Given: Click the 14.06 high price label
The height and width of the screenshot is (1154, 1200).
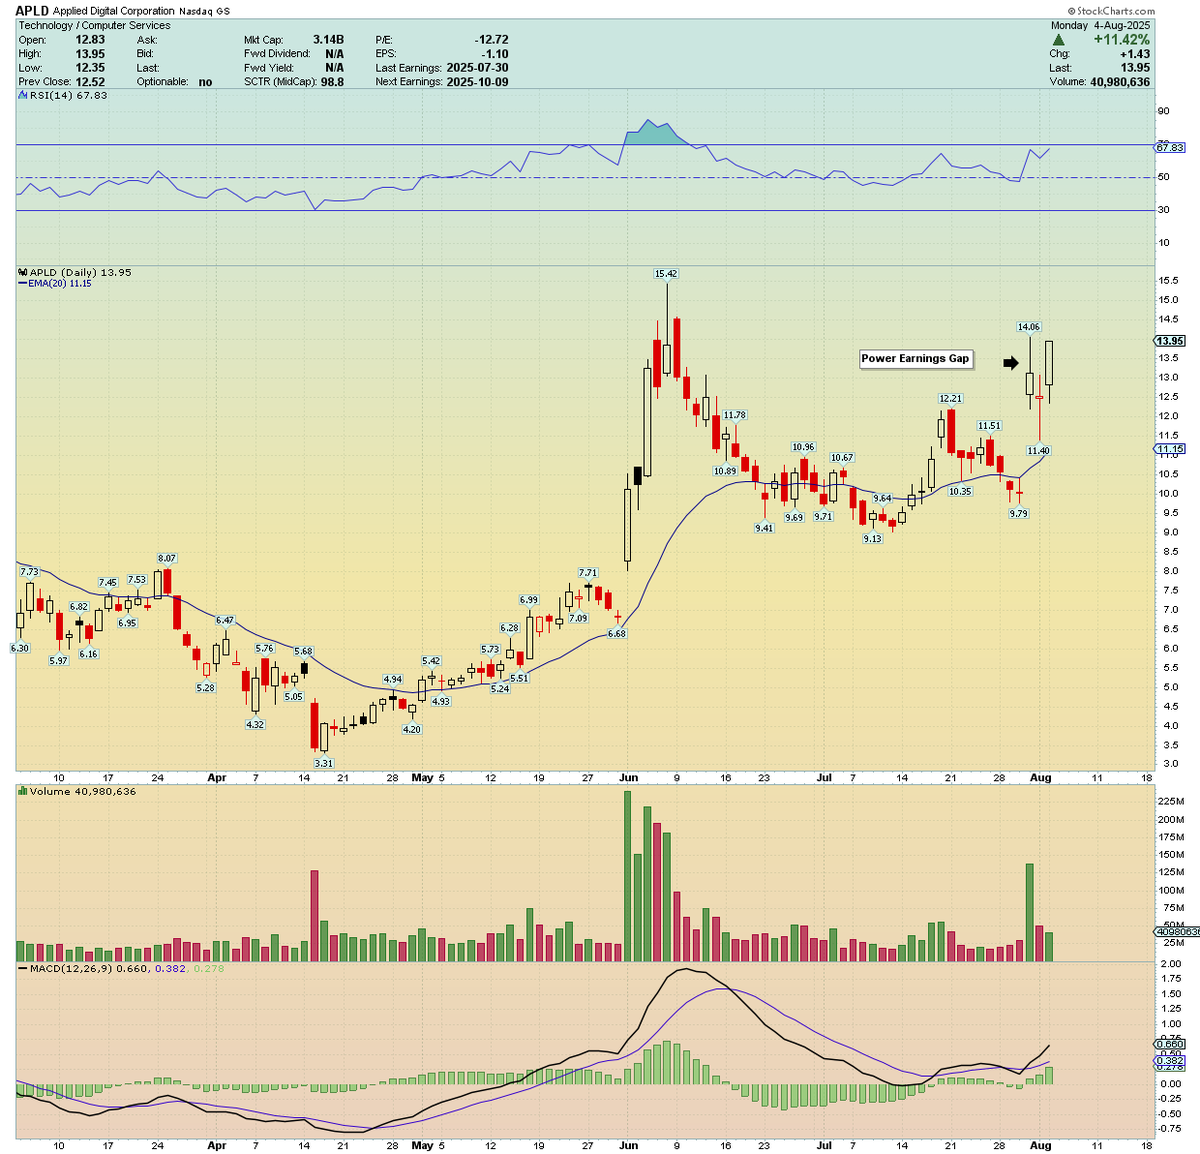Looking at the screenshot, I should tap(1028, 327).
